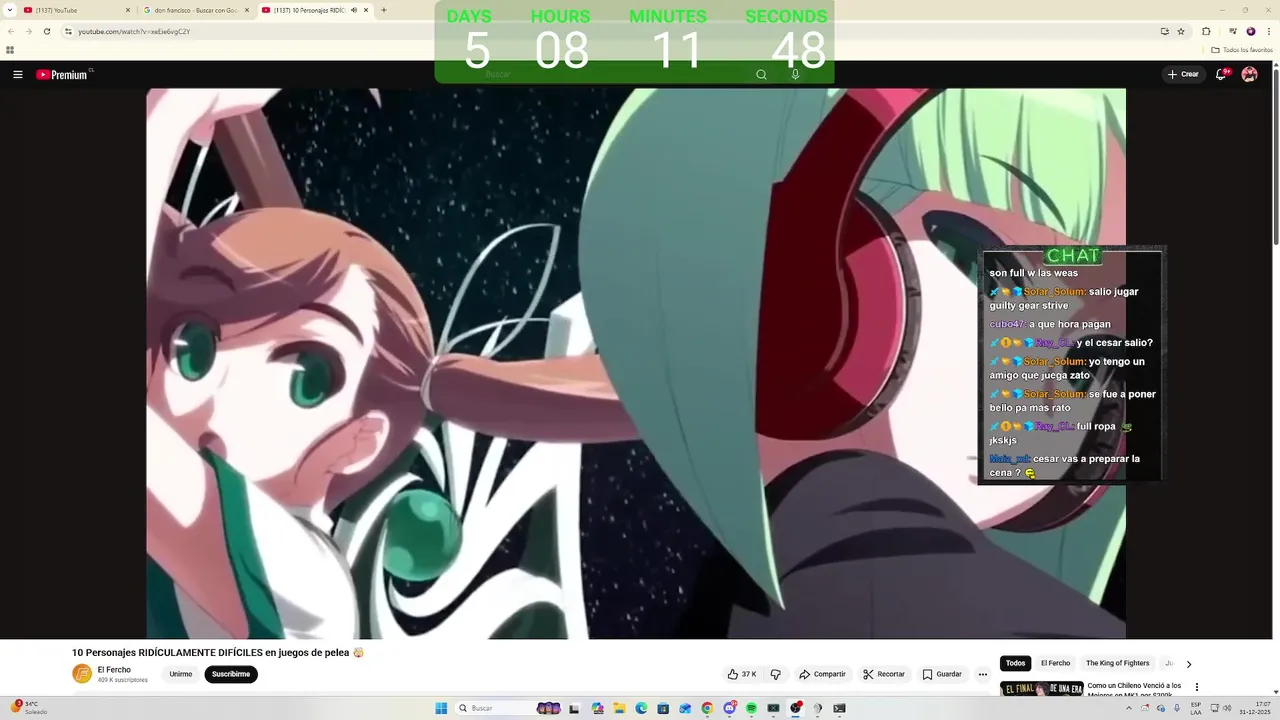Open the El Fercho channel avatar
The width and height of the screenshot is (1280, 720).
point(82,674)
